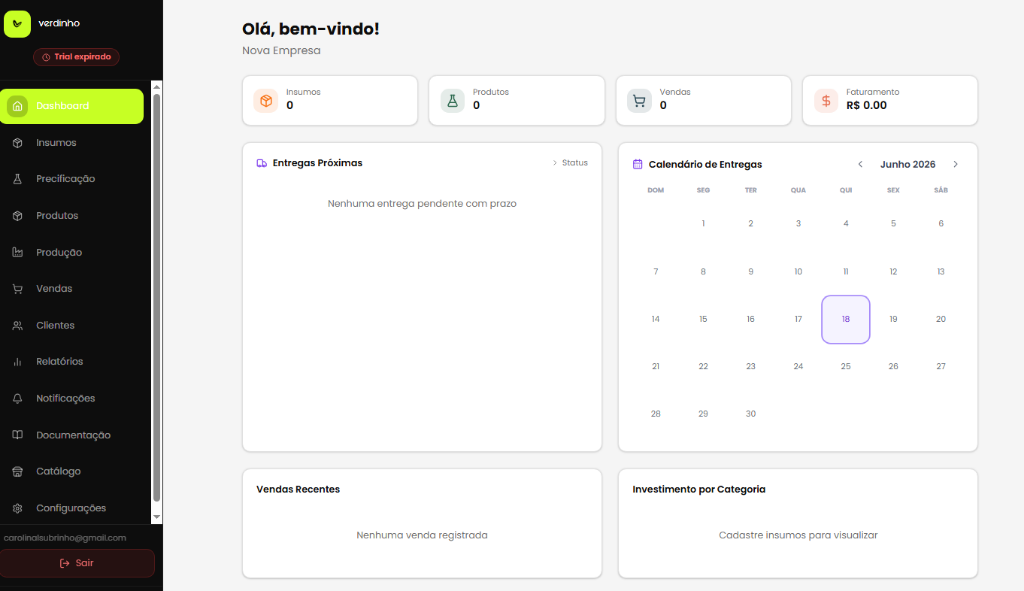Image resolution: width=1024 pixels, height=591 pixels.
Task: Click the Configurações gear icon
Action: (18, 508)
